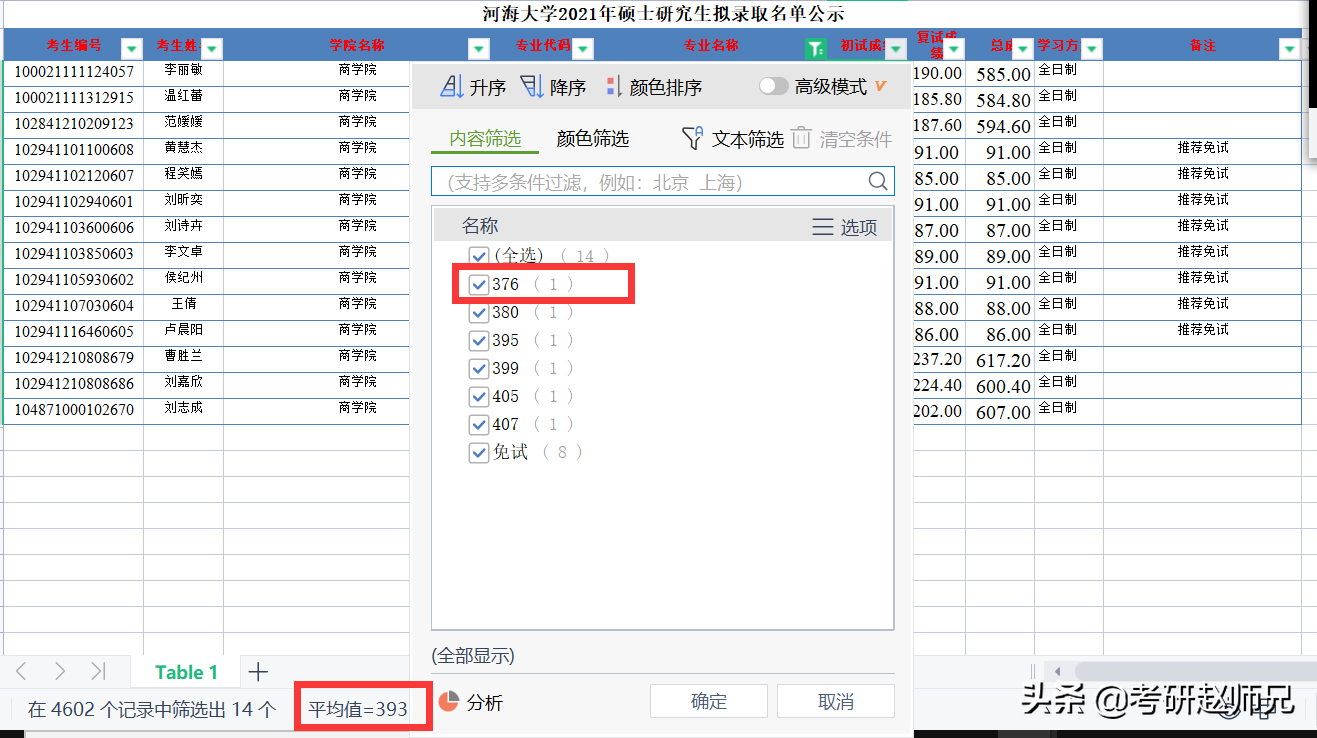Click the 确定 confirm button
Image resolution: width=1317 pixels, height=738 pixels.
click(708, 701)
